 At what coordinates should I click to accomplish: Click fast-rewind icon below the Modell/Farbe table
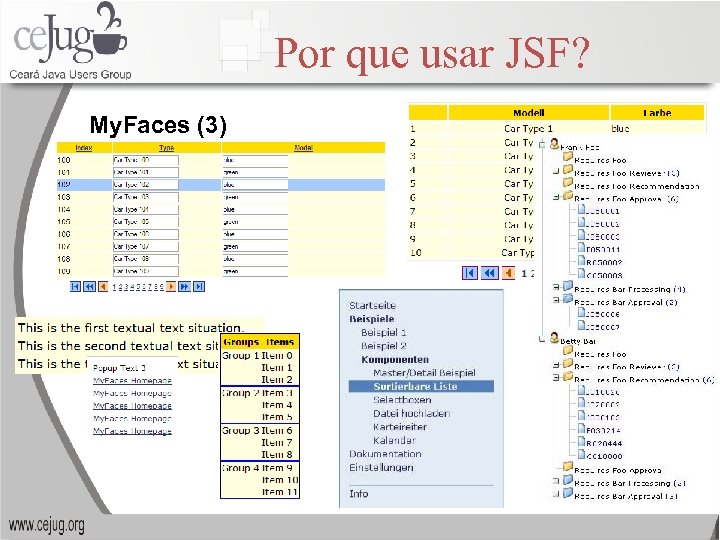[x=489, y=273]
